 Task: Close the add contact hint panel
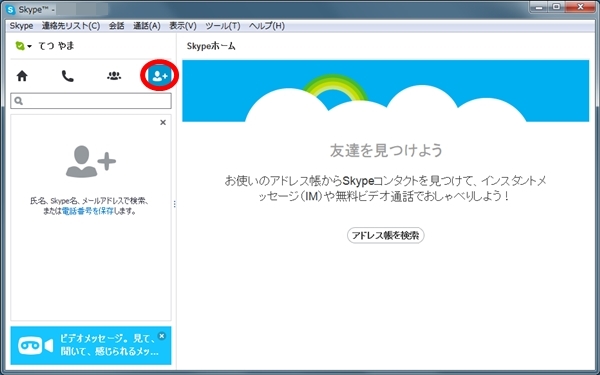(163, 122)
